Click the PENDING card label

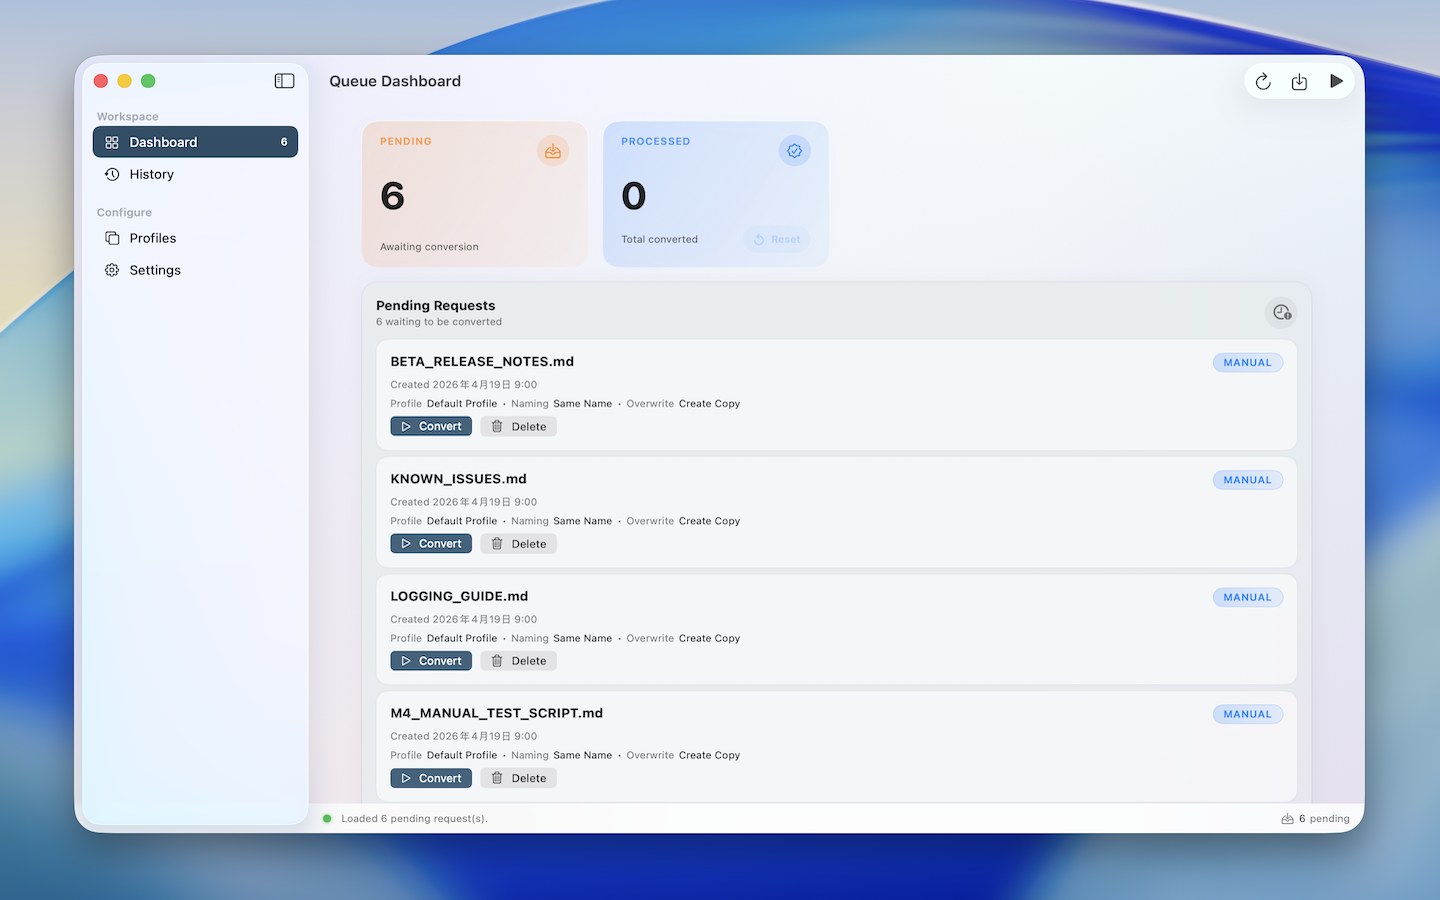(406, 142)
